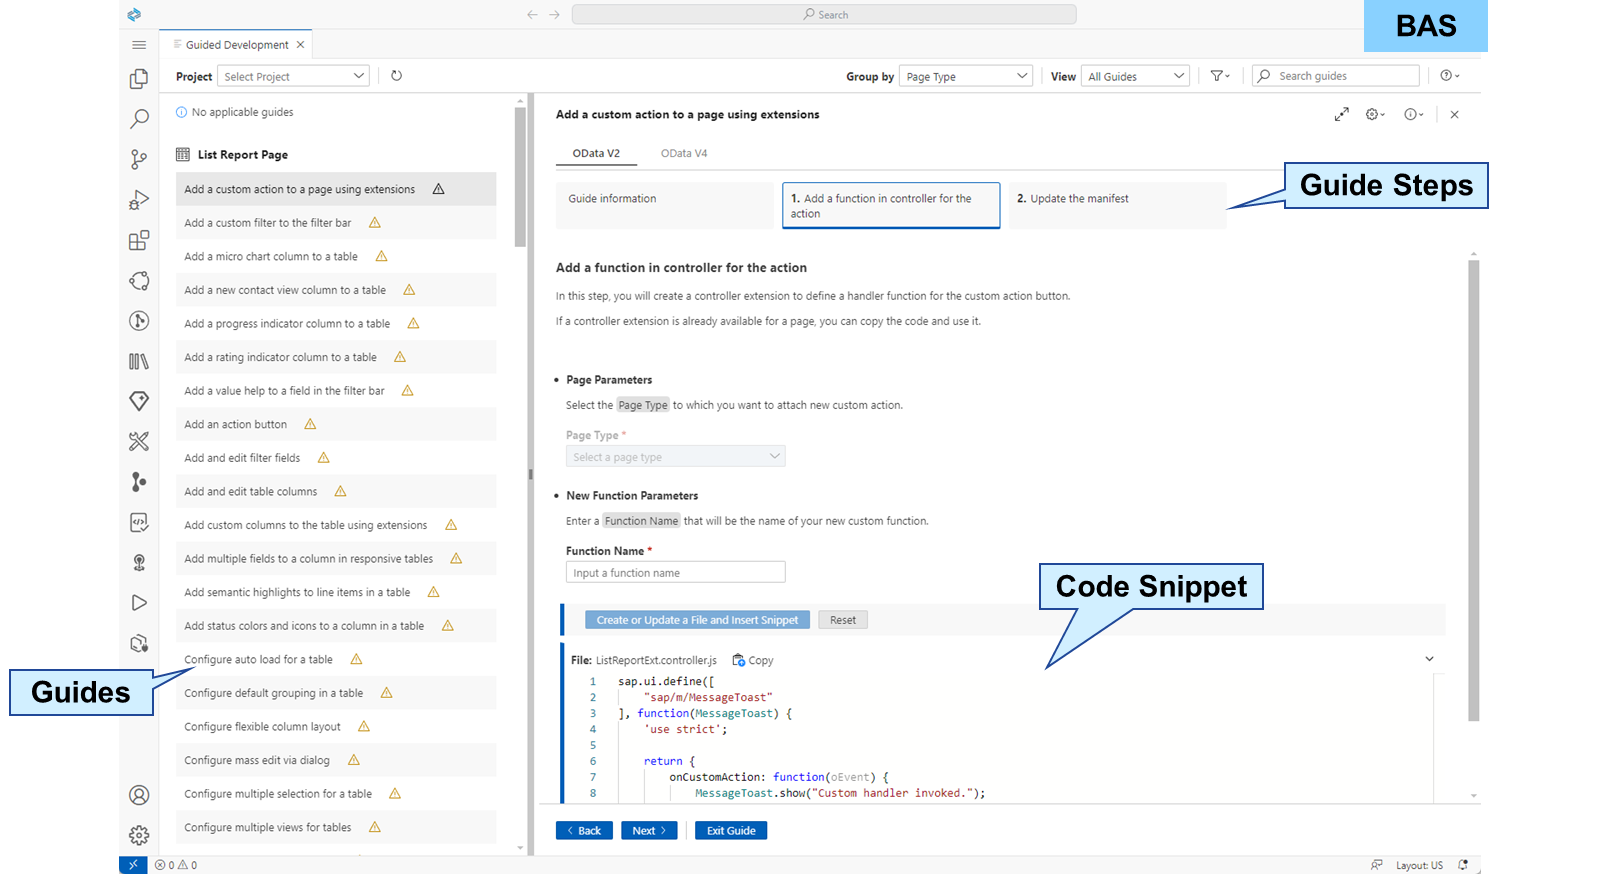Click the Search guides input field
The width and height of the screenshot is (1600, 874).
(x=1335, y=76)
